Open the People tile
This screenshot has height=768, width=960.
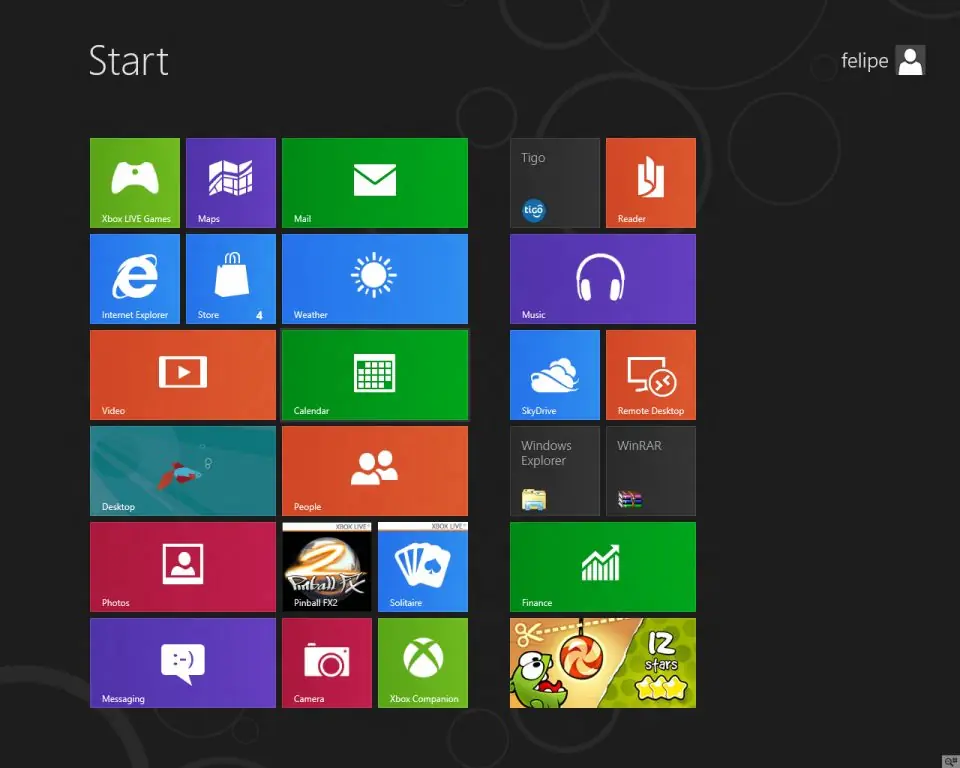coord(375,471)
